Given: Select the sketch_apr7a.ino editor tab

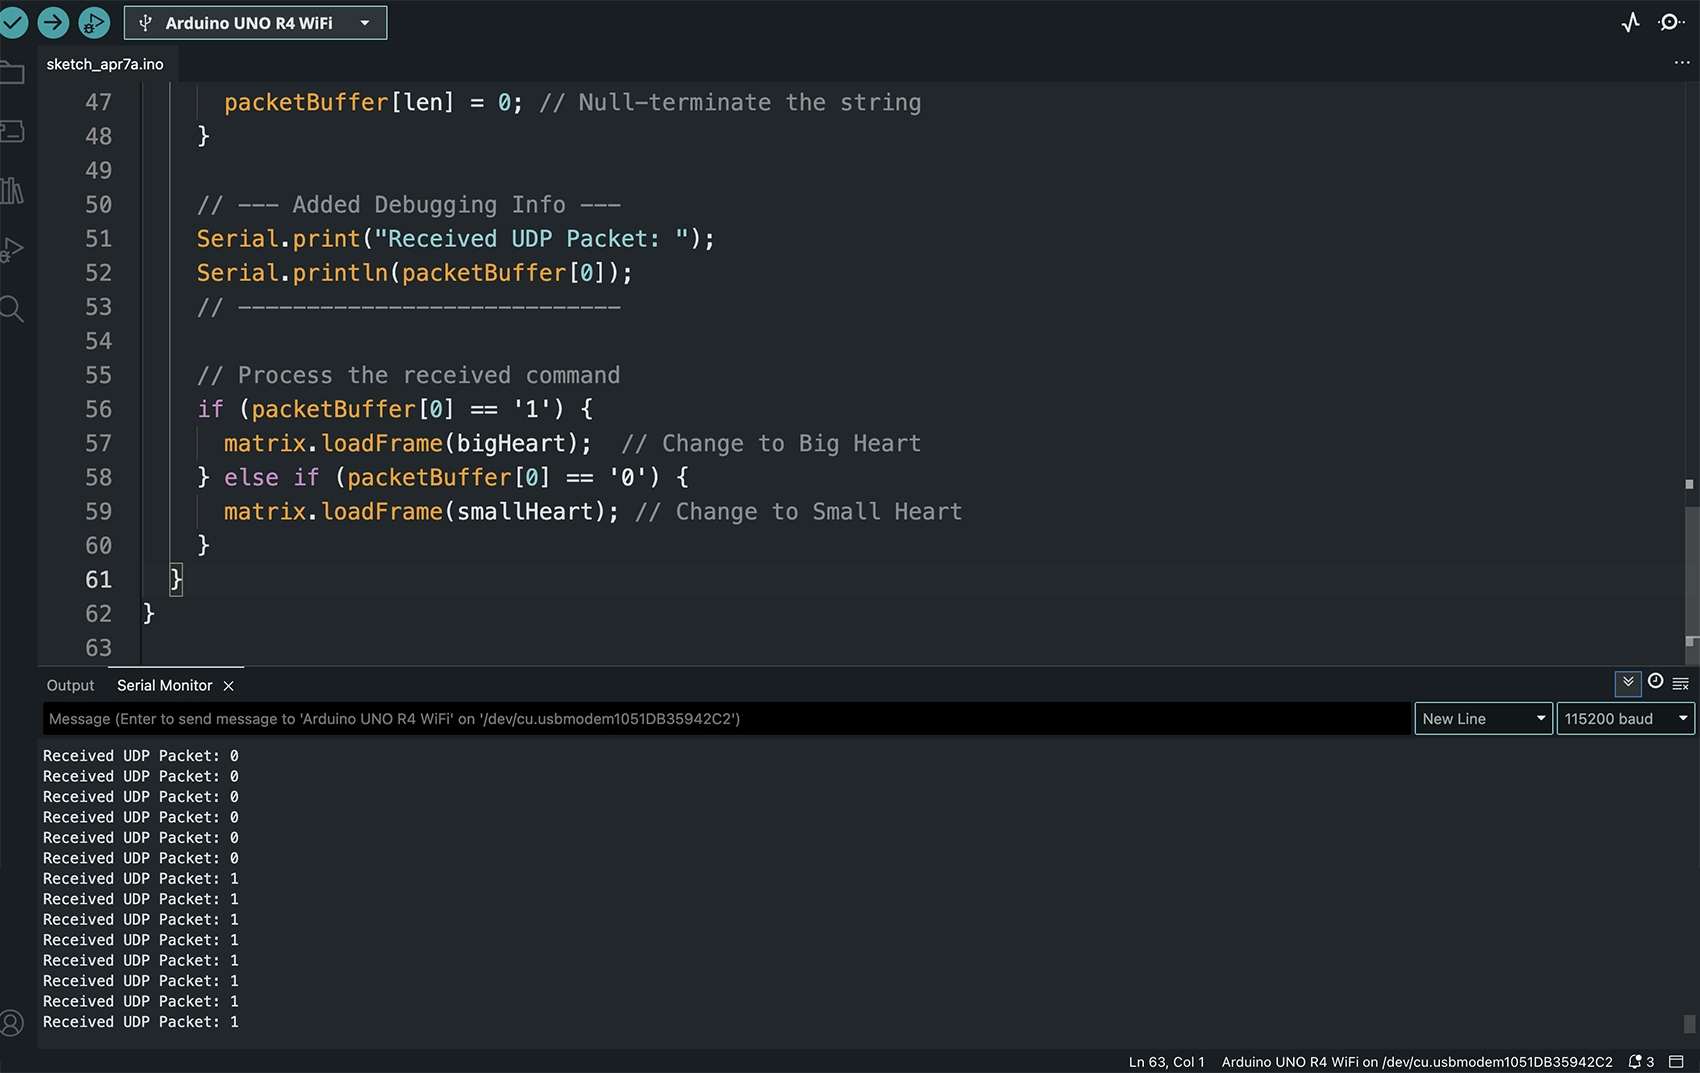Looking at the screenshot, I should pos(105,64).
